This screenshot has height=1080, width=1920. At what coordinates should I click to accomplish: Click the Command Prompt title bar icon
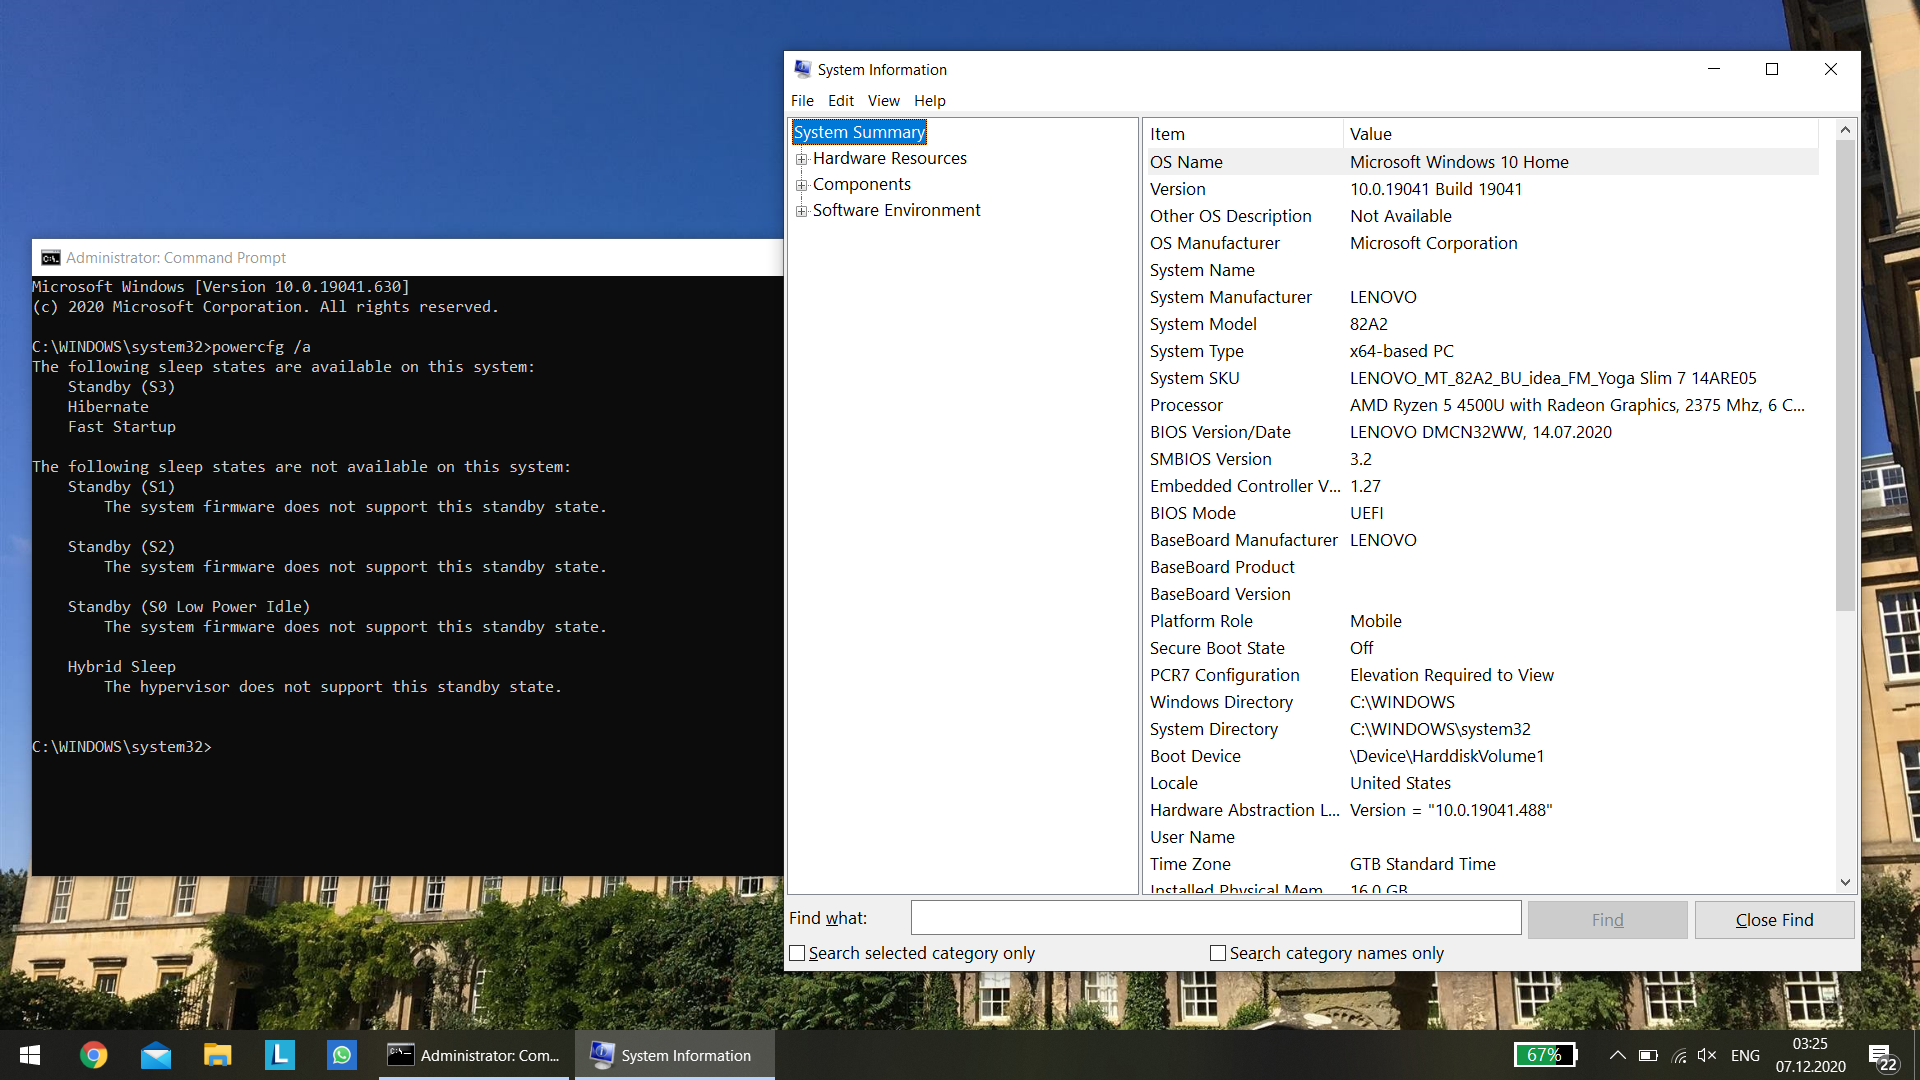[x=50, y=258]
